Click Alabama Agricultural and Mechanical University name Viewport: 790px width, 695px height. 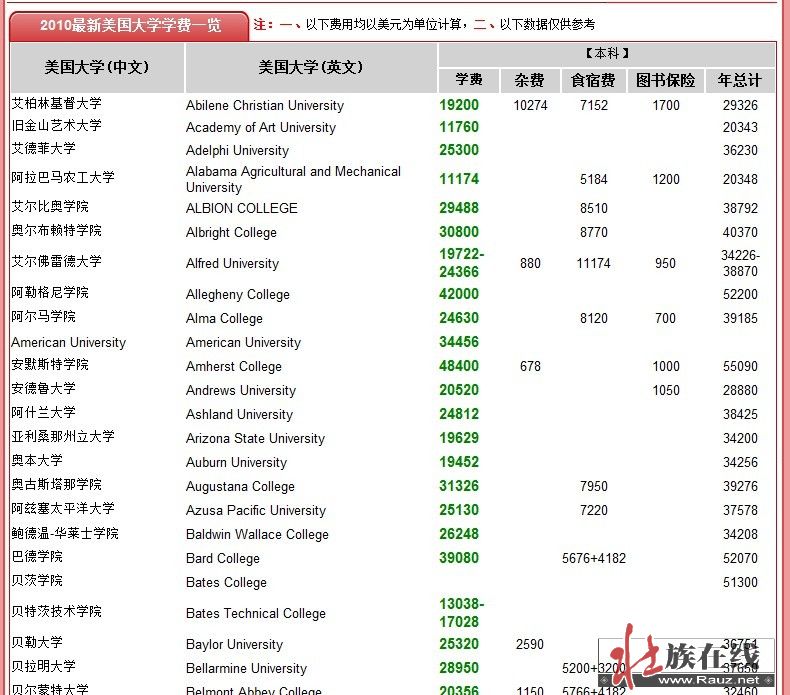(x=293, y=179)
